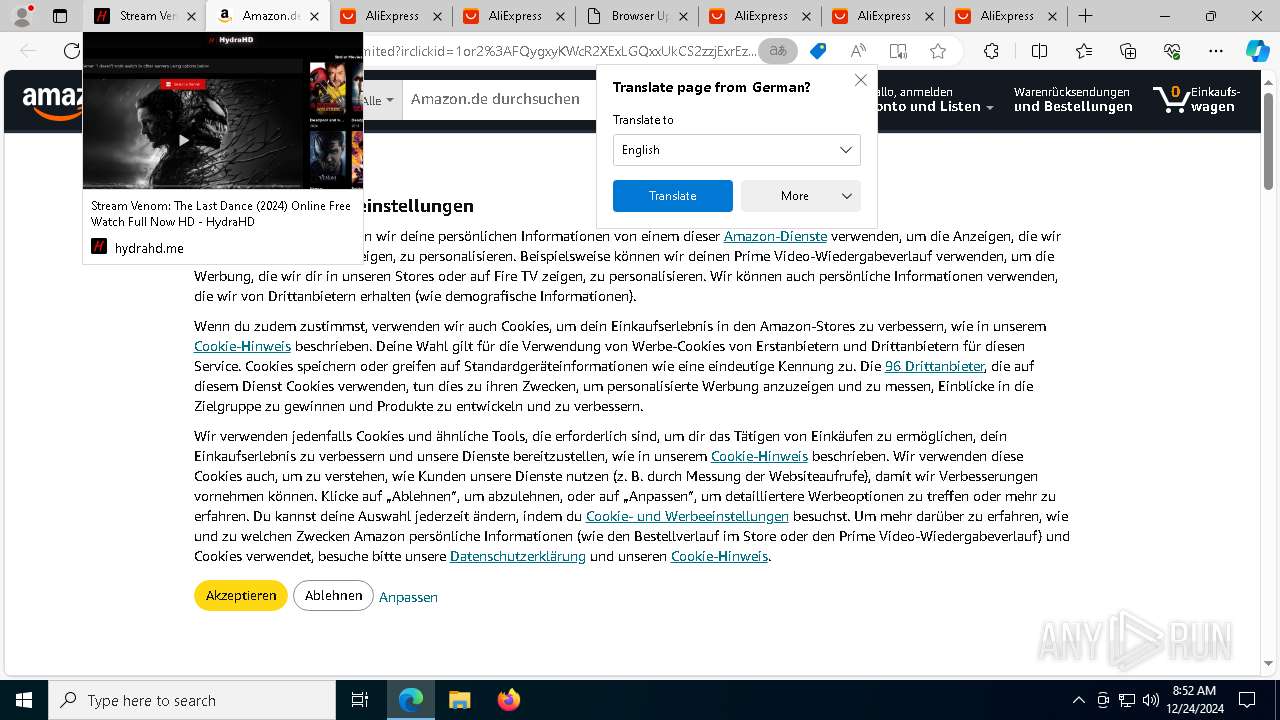Screen dimensions: 1280x720
Task: Add this page to favorites star
Action: [938, 51]
